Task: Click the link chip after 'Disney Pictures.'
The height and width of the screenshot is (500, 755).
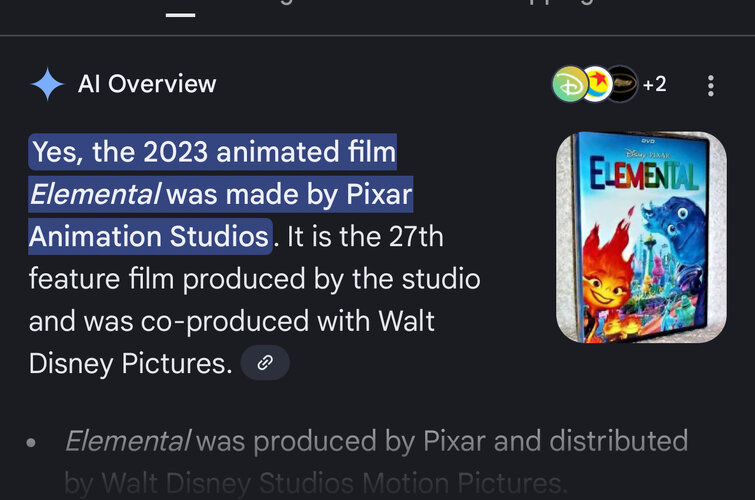Action: click(265, 363)
